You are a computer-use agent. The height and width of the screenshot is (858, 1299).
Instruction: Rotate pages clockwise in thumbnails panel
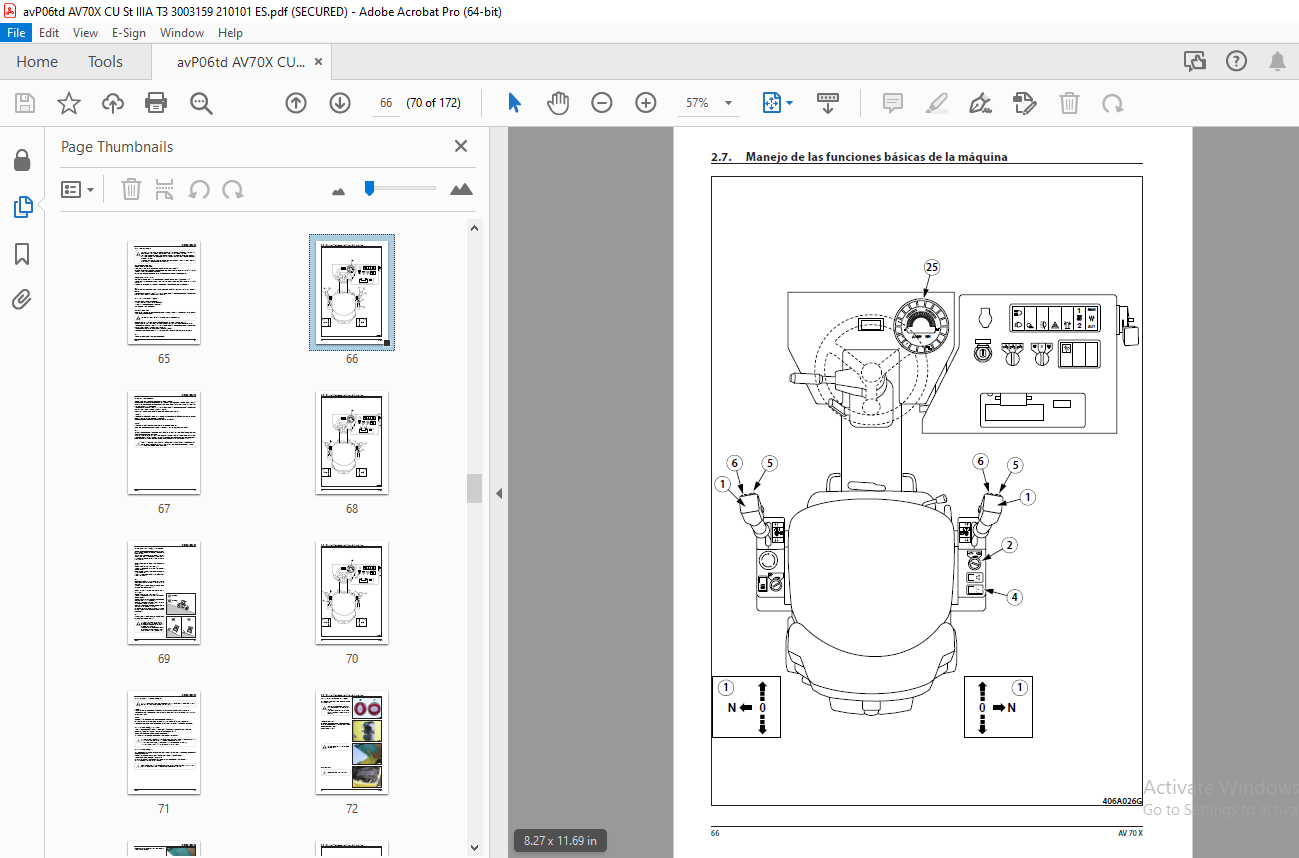pyautogui.click(x=233, y=189)
